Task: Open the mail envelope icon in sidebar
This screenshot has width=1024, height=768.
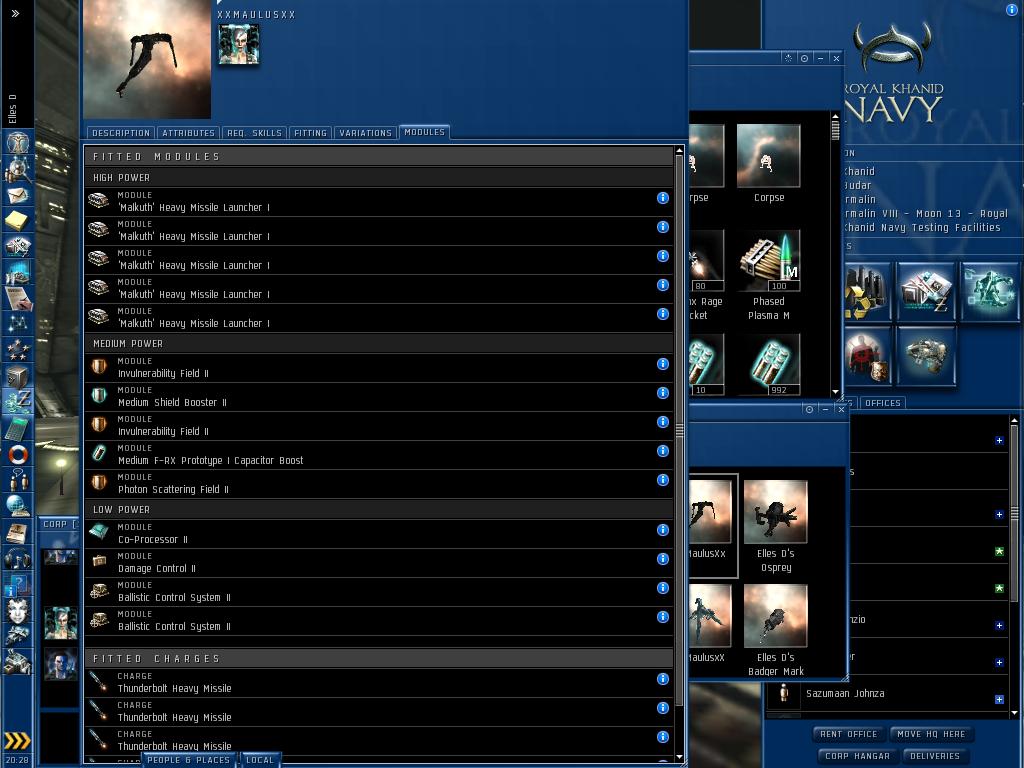Action: tap(17, 195)
